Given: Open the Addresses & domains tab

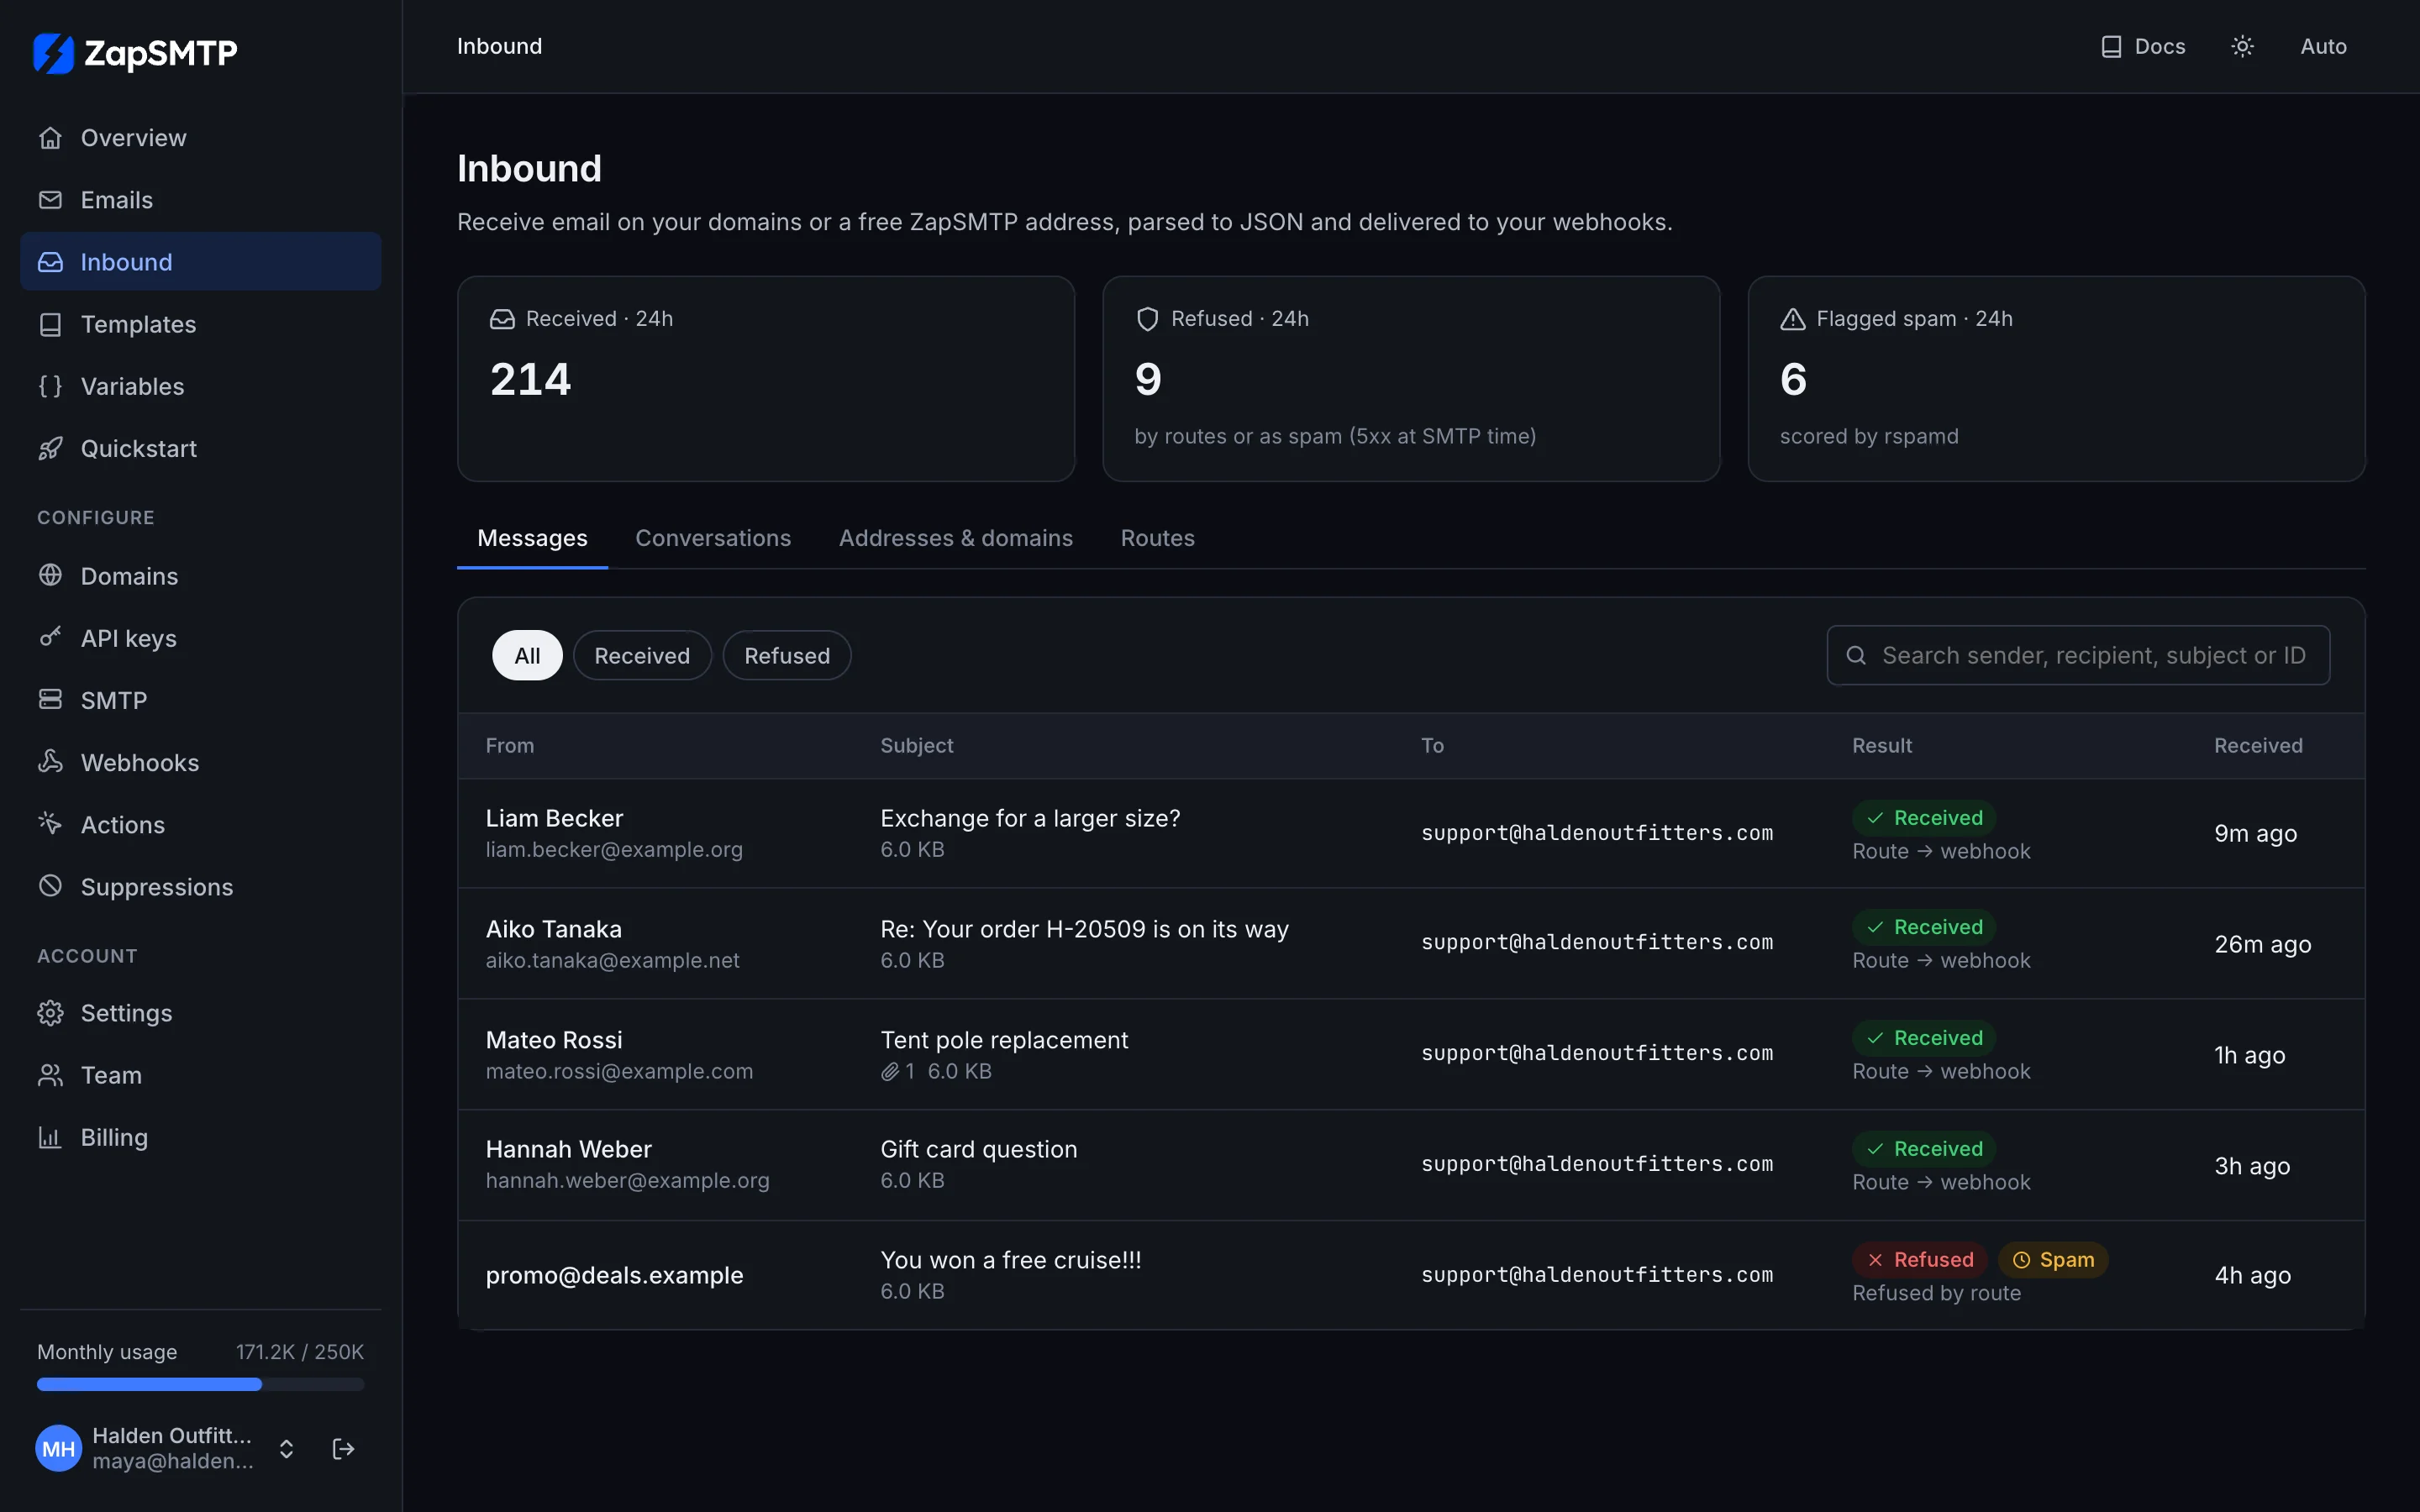Looking at the screenshot, I should click(x=956, y=538).
